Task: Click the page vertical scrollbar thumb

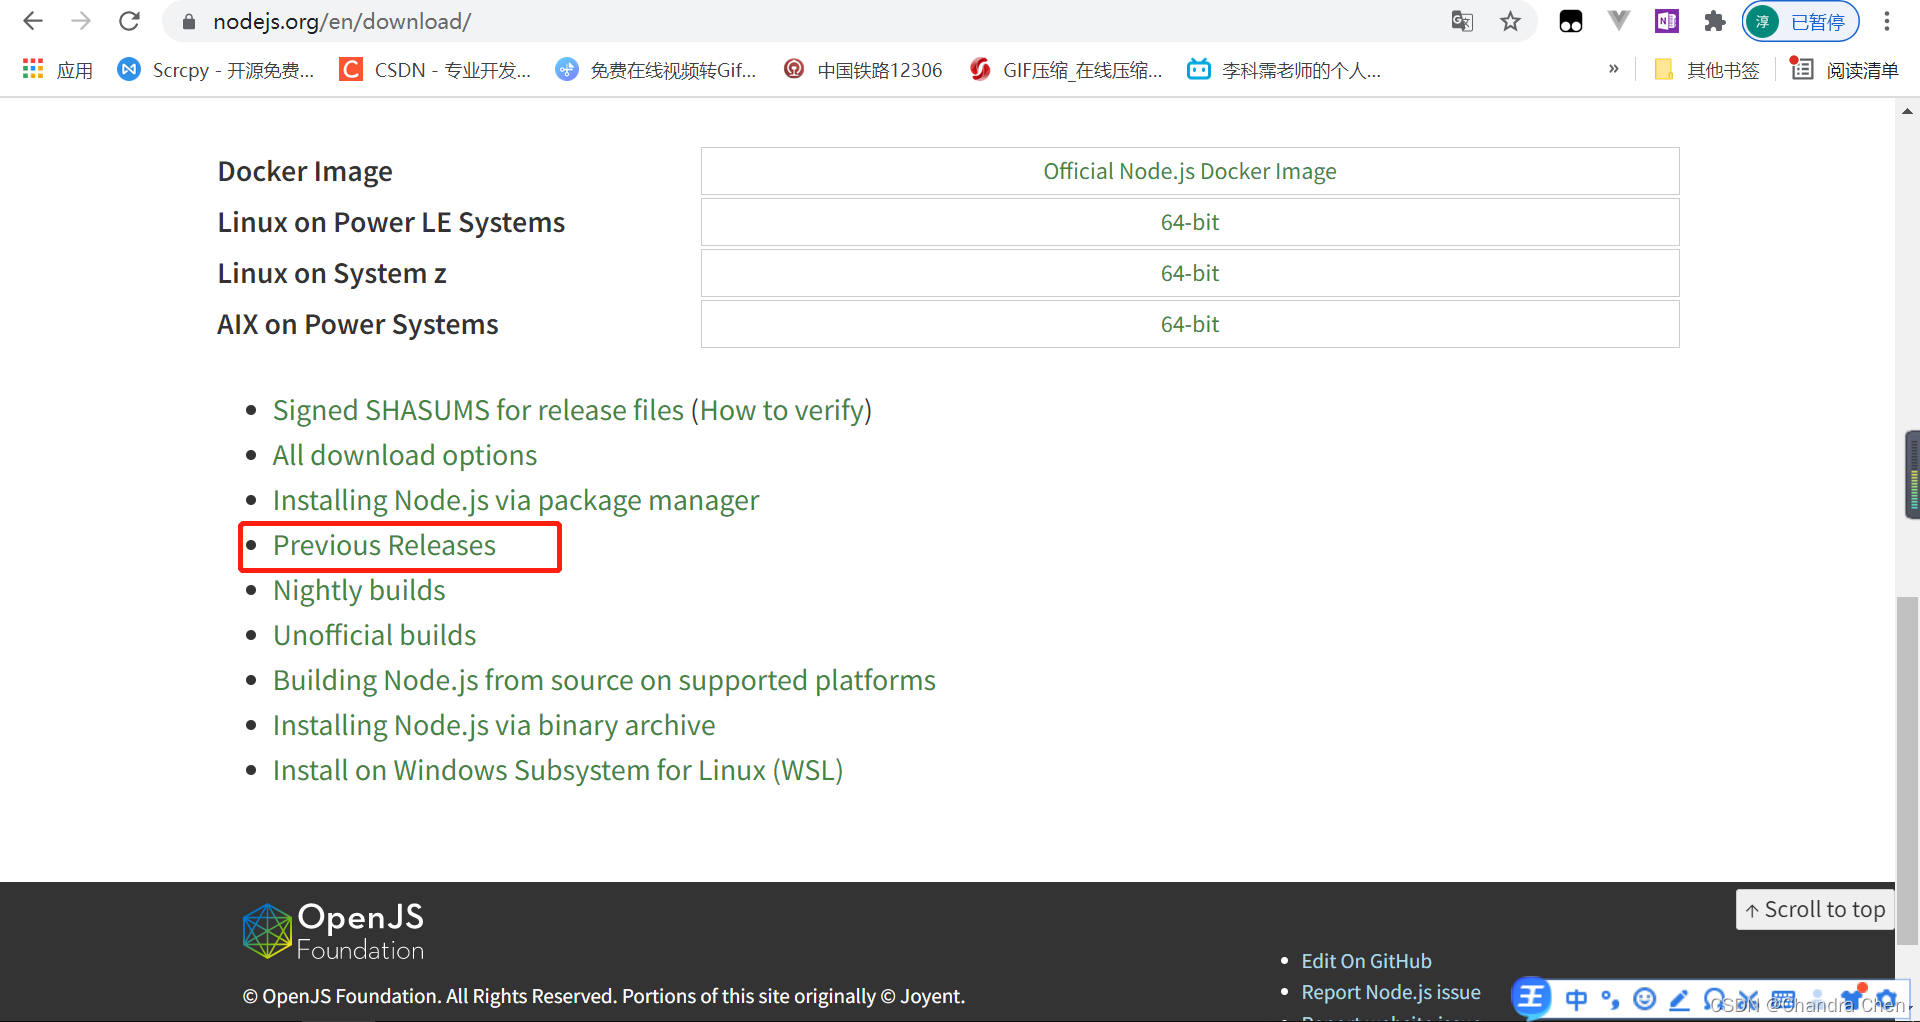Action: pos(1907,770)
